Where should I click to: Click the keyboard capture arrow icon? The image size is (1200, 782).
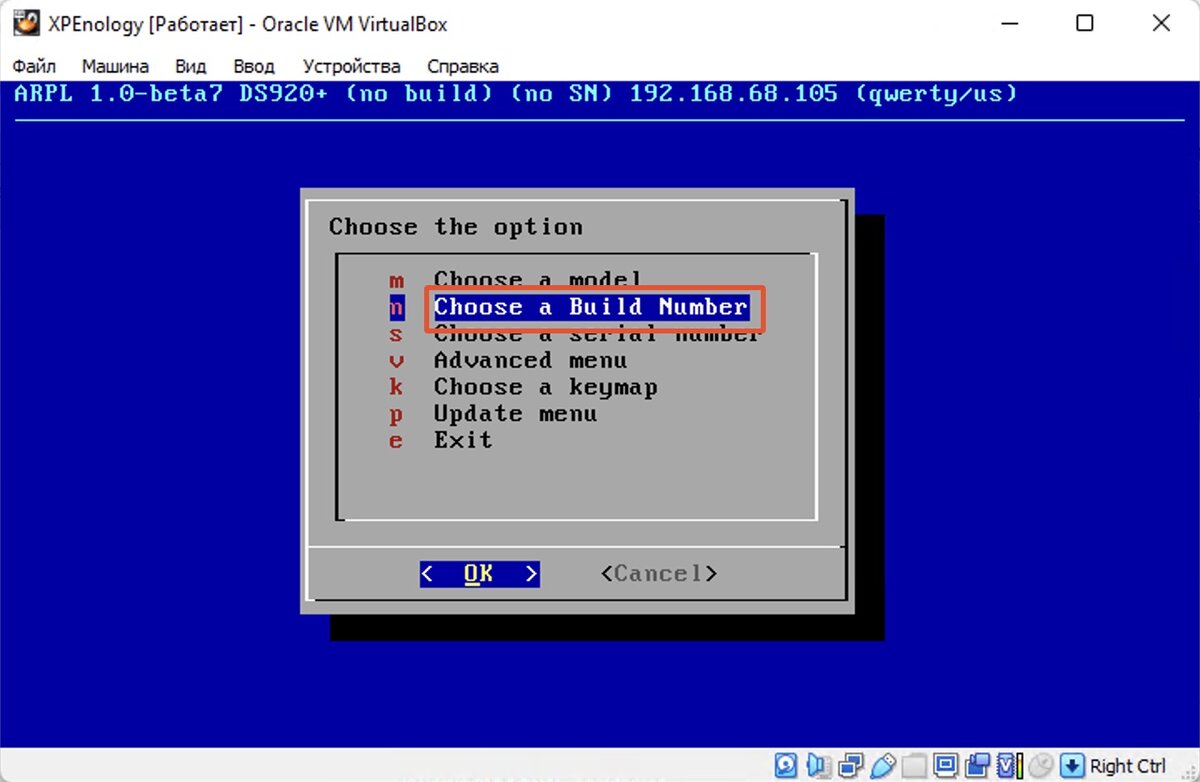pos(1072,766)
